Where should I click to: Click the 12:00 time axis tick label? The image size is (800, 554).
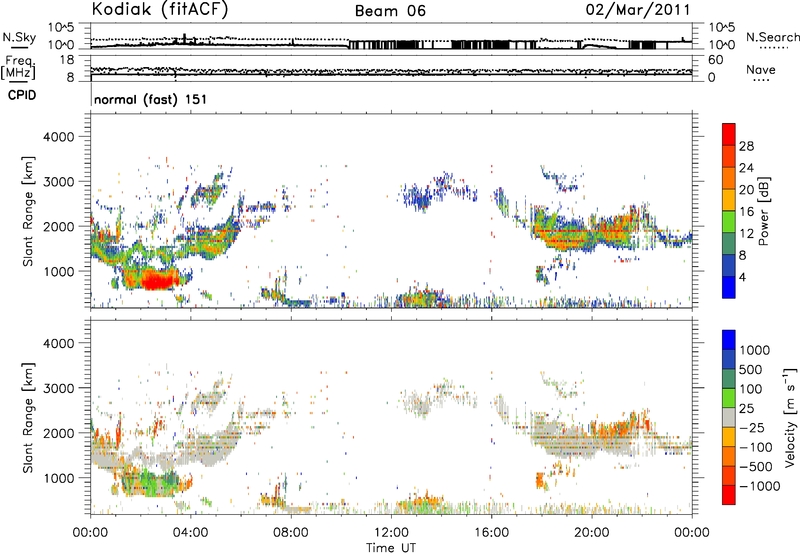pos(391,533)
